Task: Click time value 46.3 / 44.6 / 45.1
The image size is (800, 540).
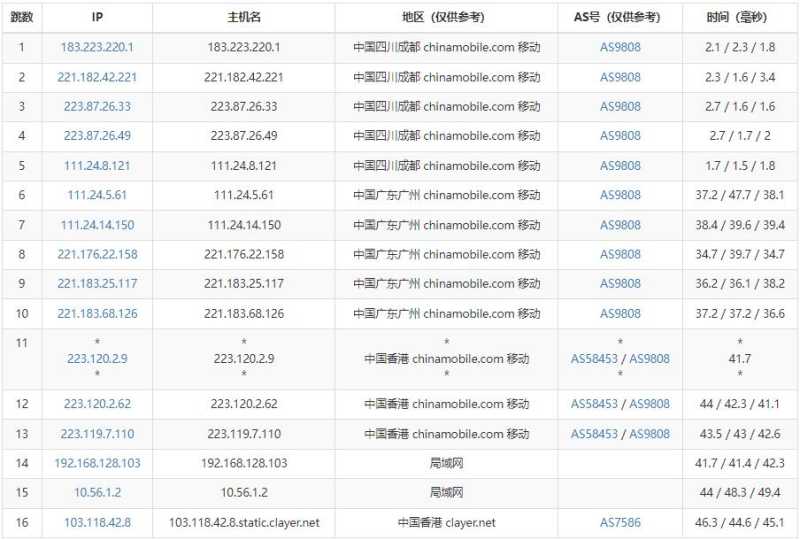Action: [x=740, y=523]
